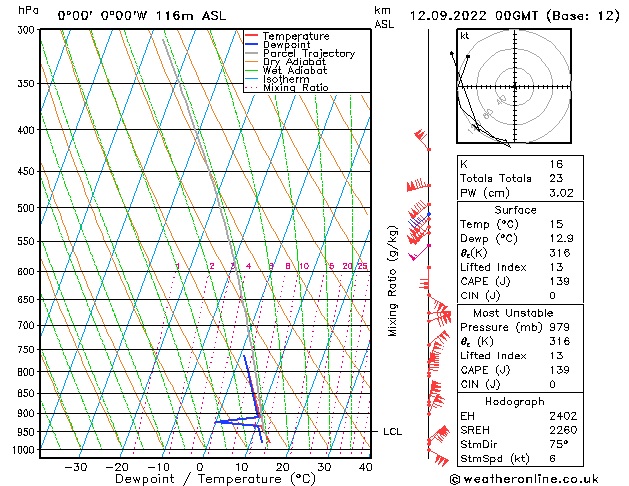Viewport: 629px width, 486px height.
Task: Click the '1000' pressure level label
Action: [x=24, y=450]
